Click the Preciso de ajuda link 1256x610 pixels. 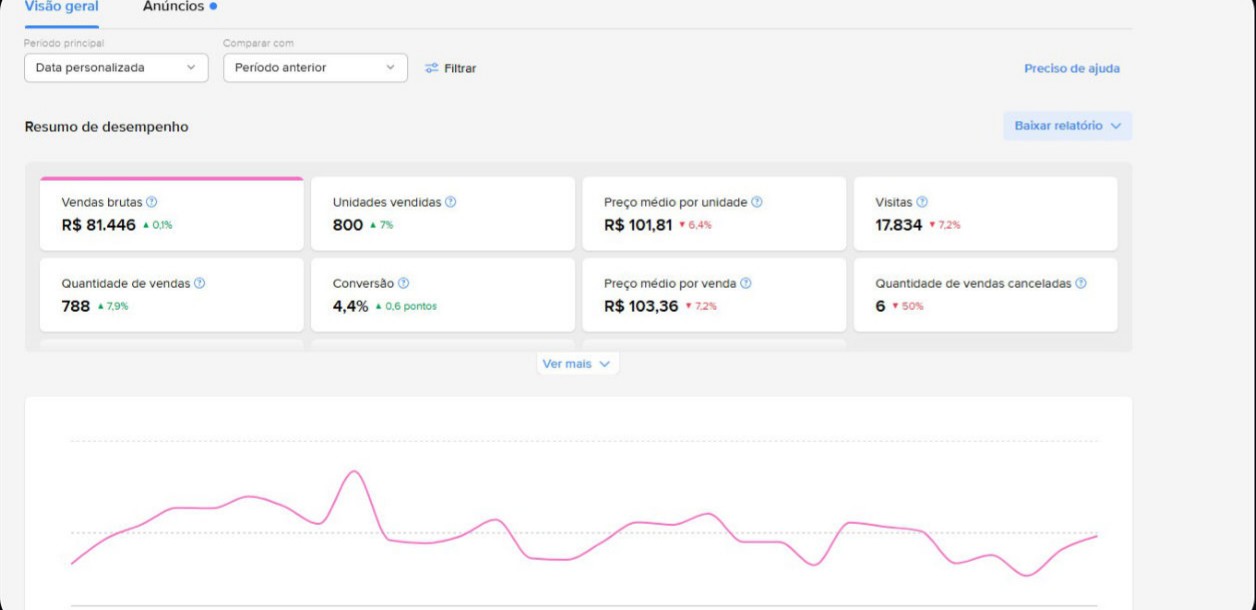point(1072,69)
